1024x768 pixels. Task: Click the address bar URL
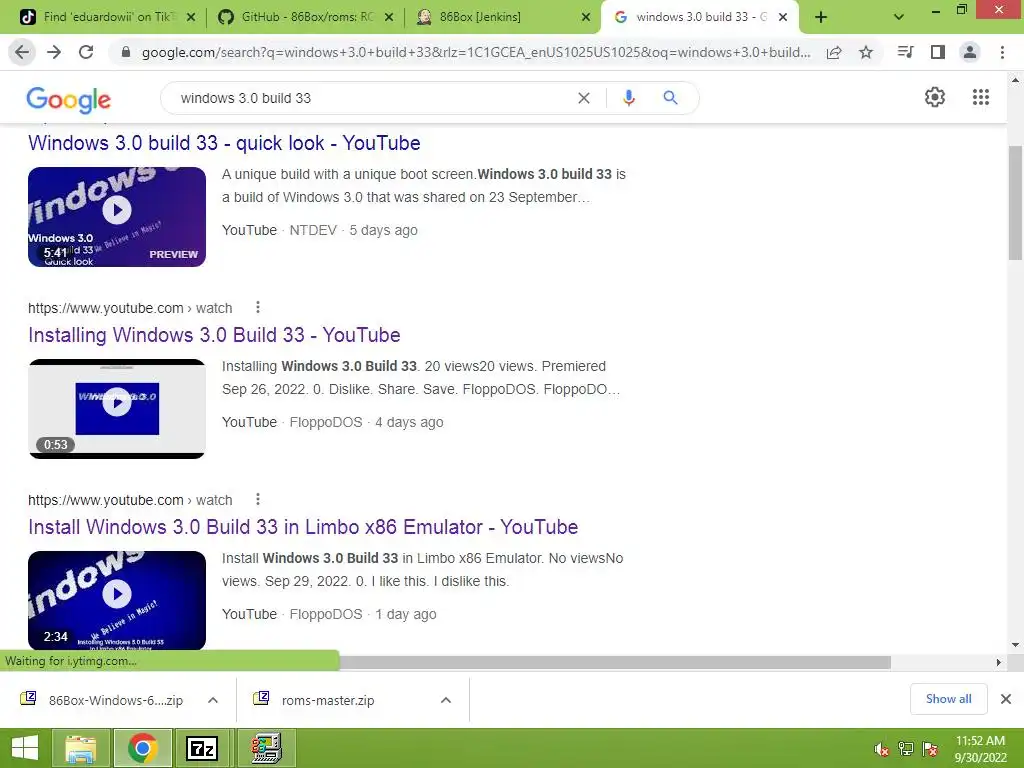click(x=476, y=52)
